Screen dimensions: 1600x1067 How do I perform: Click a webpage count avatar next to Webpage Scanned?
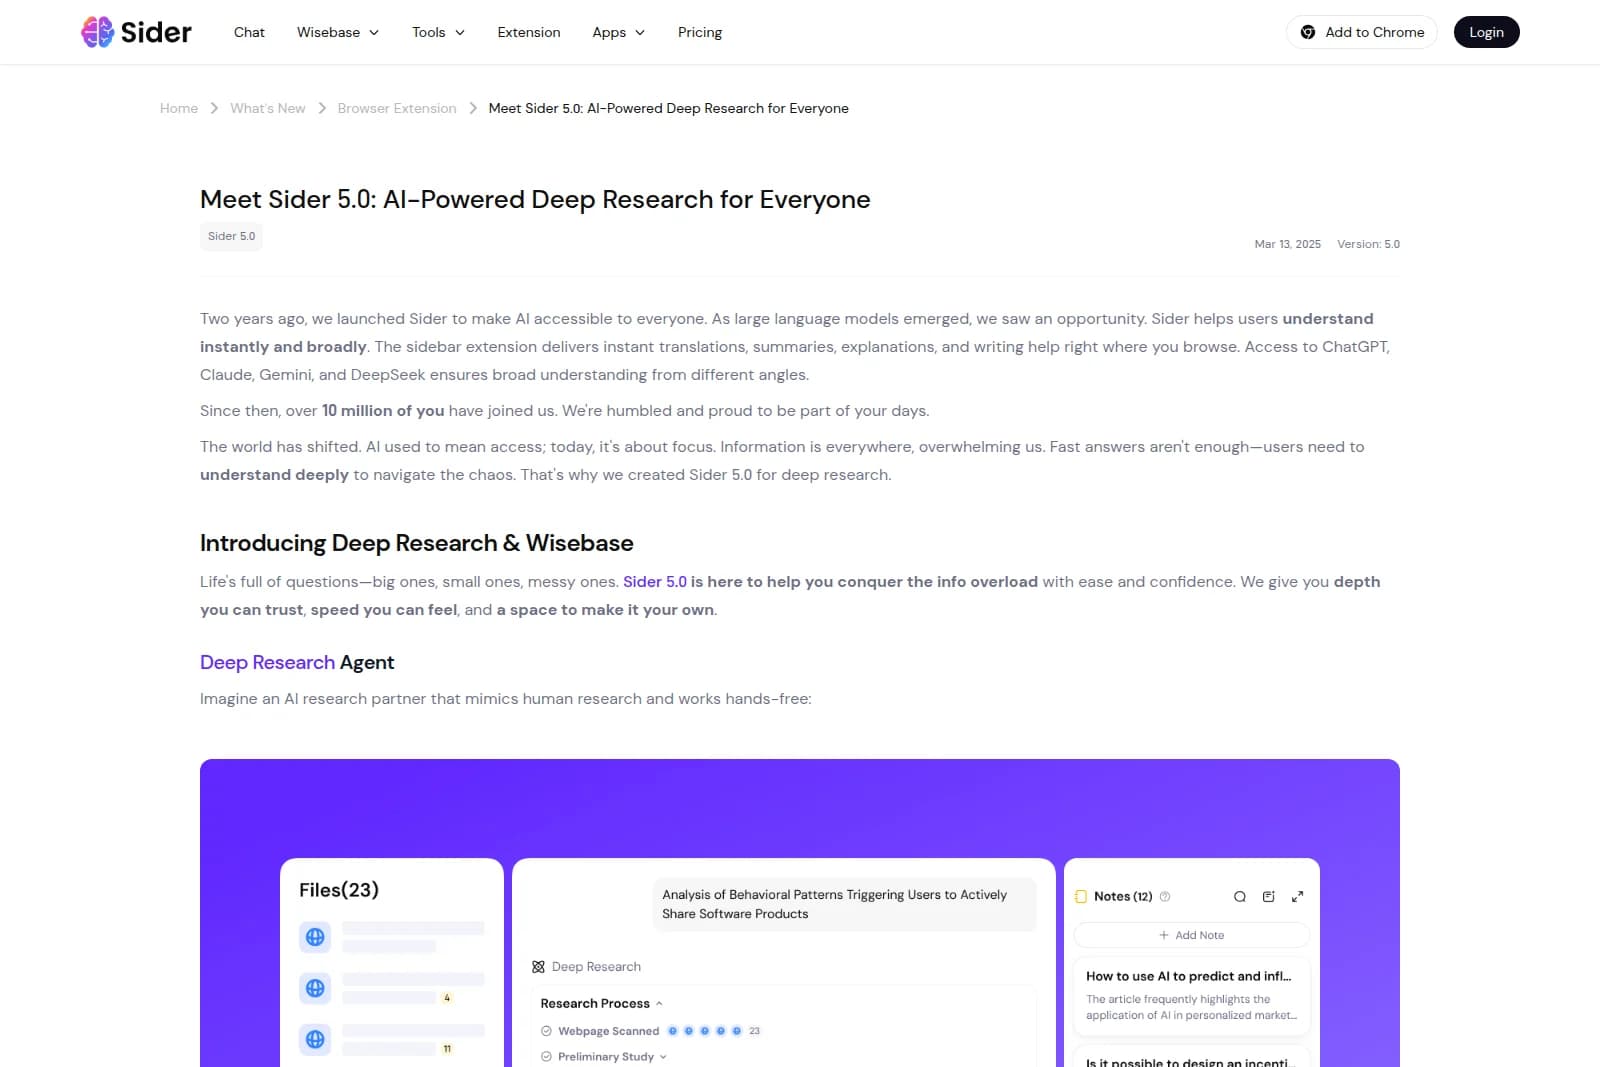tap(673, 1030)
